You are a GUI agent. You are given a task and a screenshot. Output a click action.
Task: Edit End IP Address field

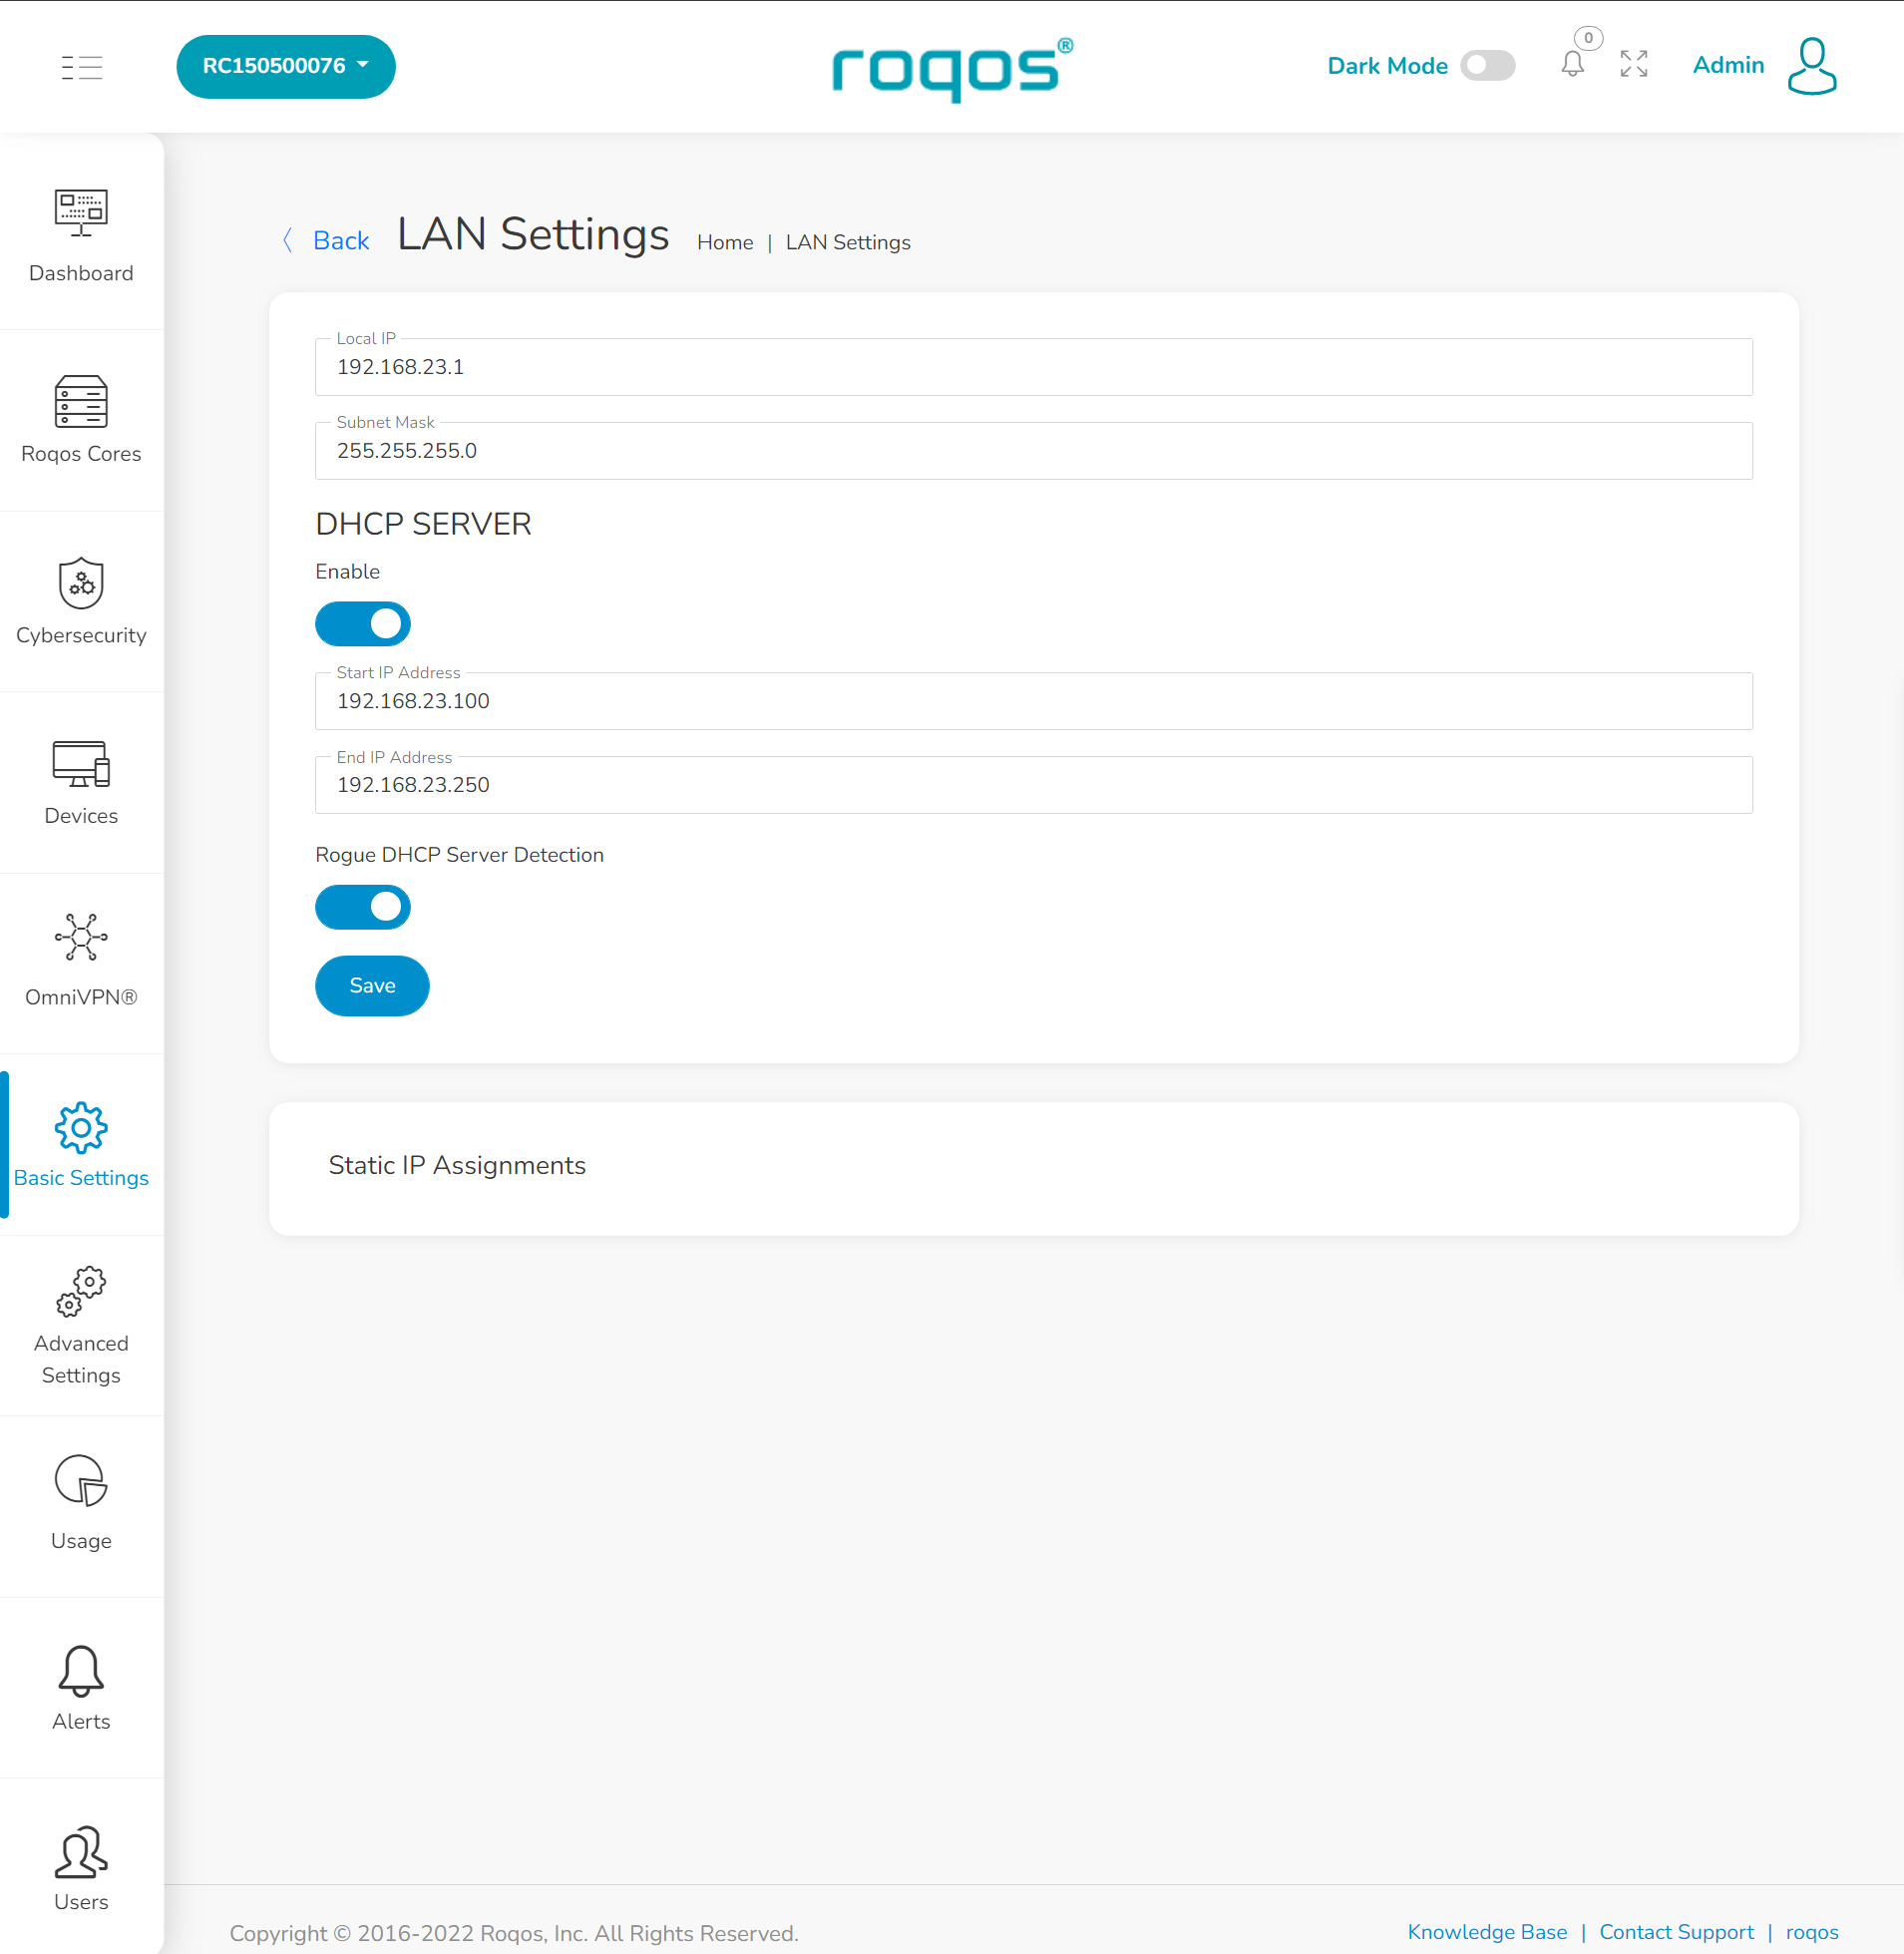point(1033,785)
